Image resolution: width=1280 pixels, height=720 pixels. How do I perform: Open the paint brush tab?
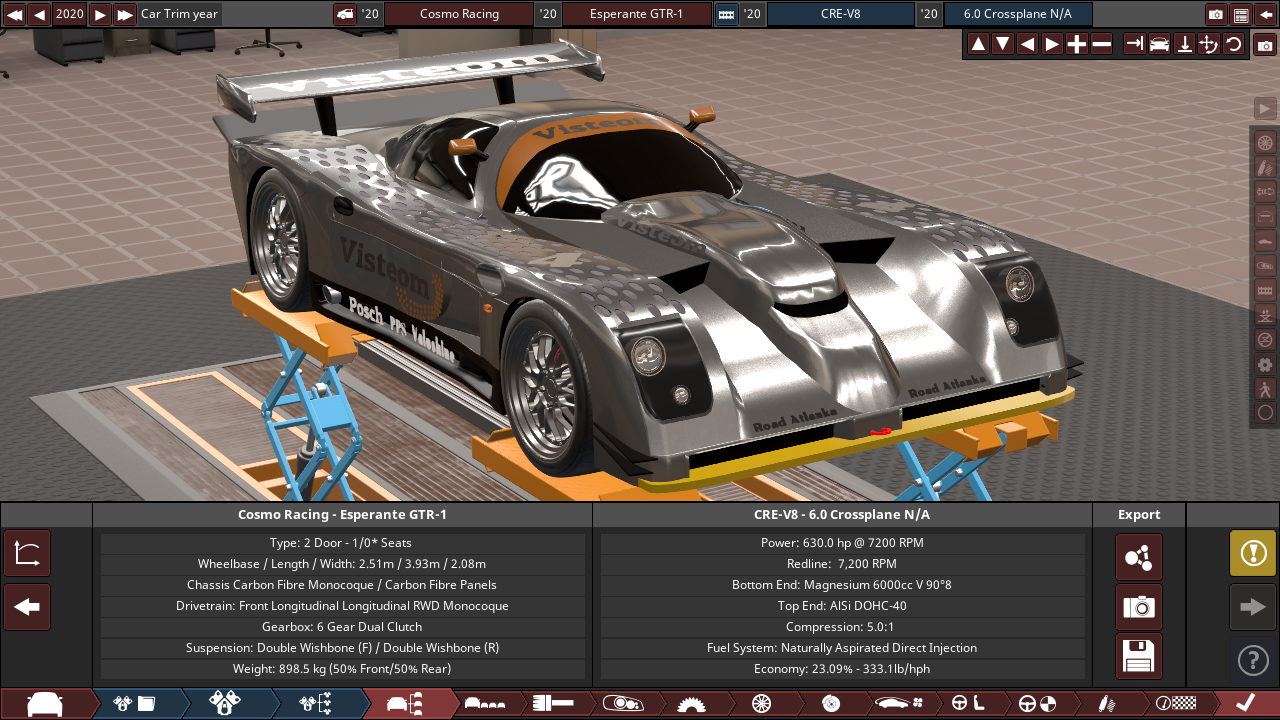(553, 704)
